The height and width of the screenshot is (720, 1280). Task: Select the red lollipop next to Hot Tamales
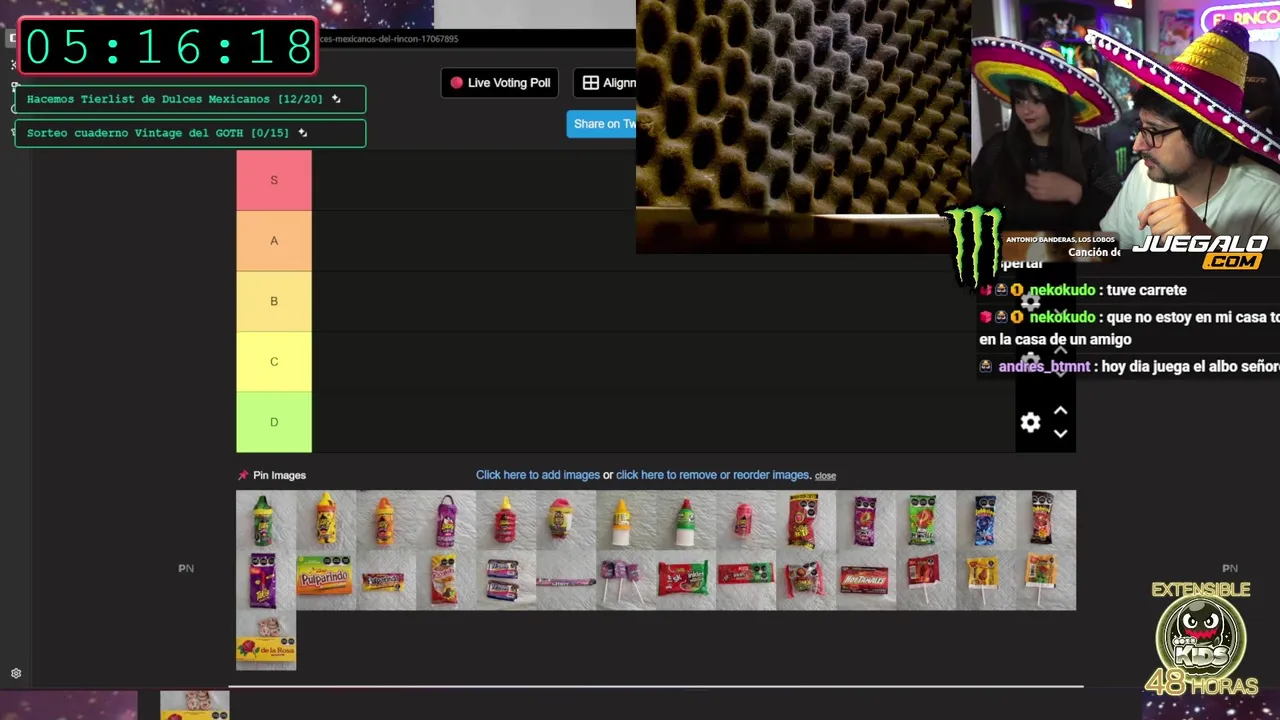(x=926, y=580)
